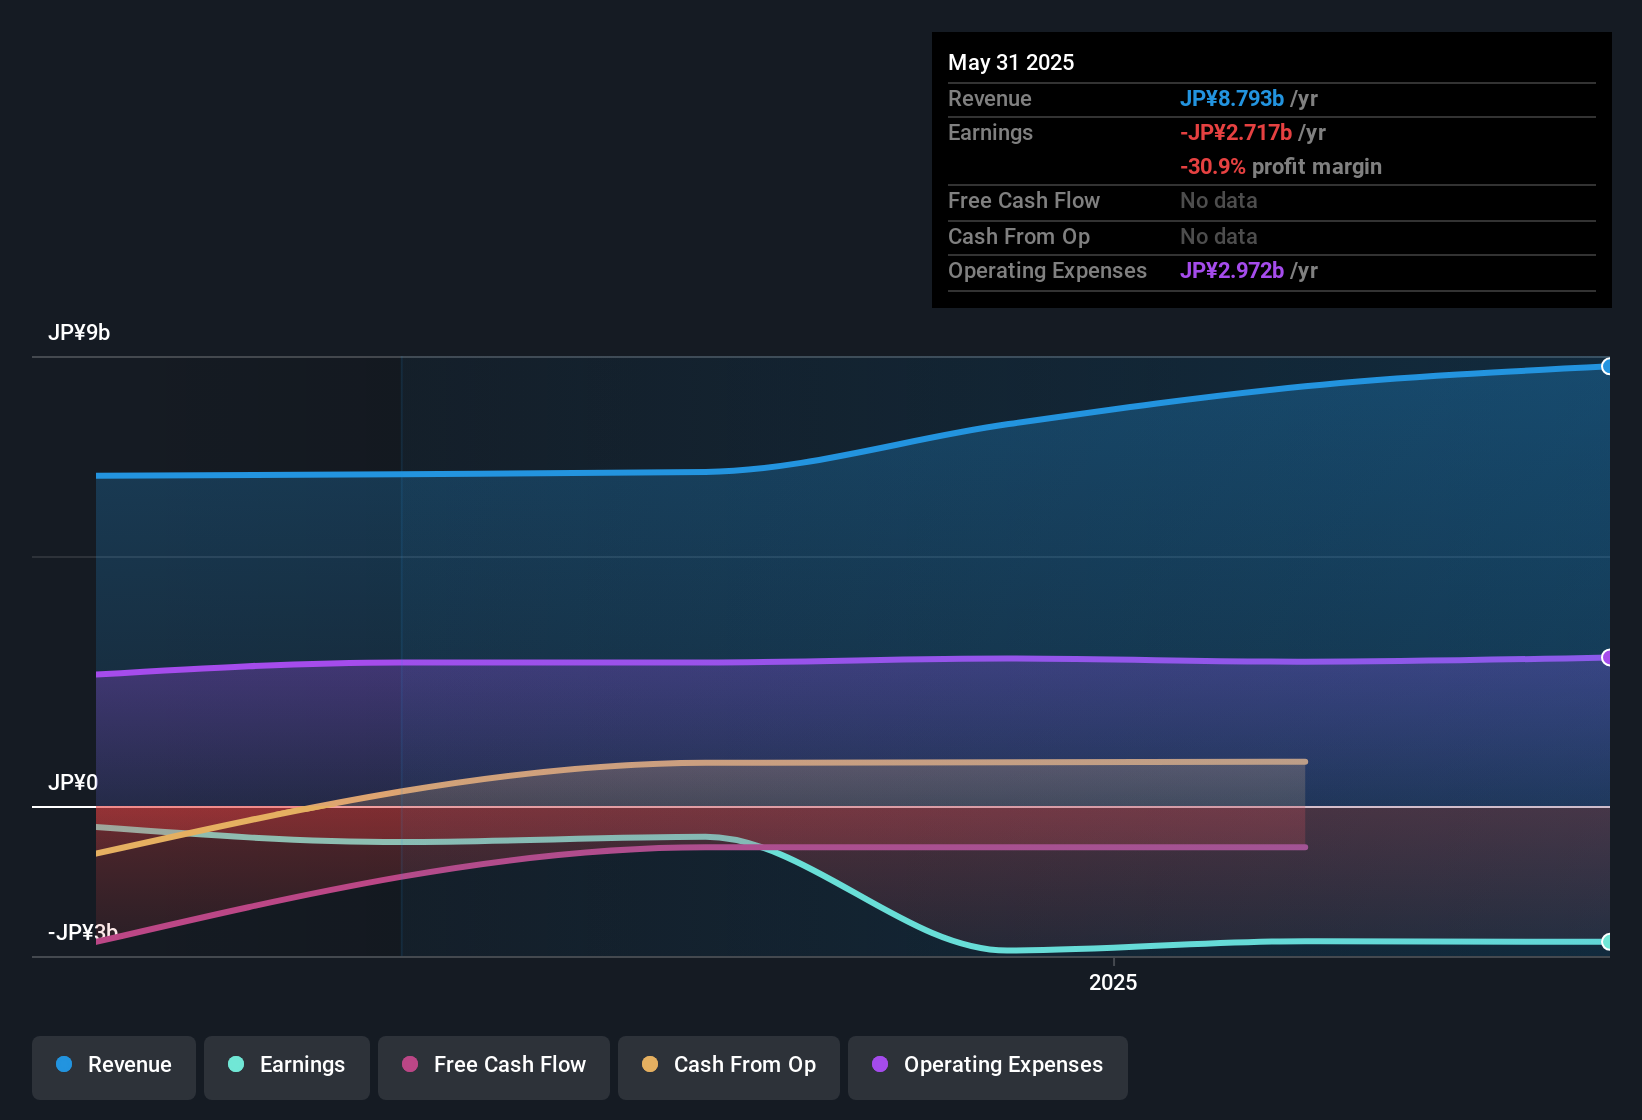This screenshot has height=1120, width=1642.
Task: Select the Revenue end-of-line data point
Action: pyautogui.click(x=1607, y=366)
